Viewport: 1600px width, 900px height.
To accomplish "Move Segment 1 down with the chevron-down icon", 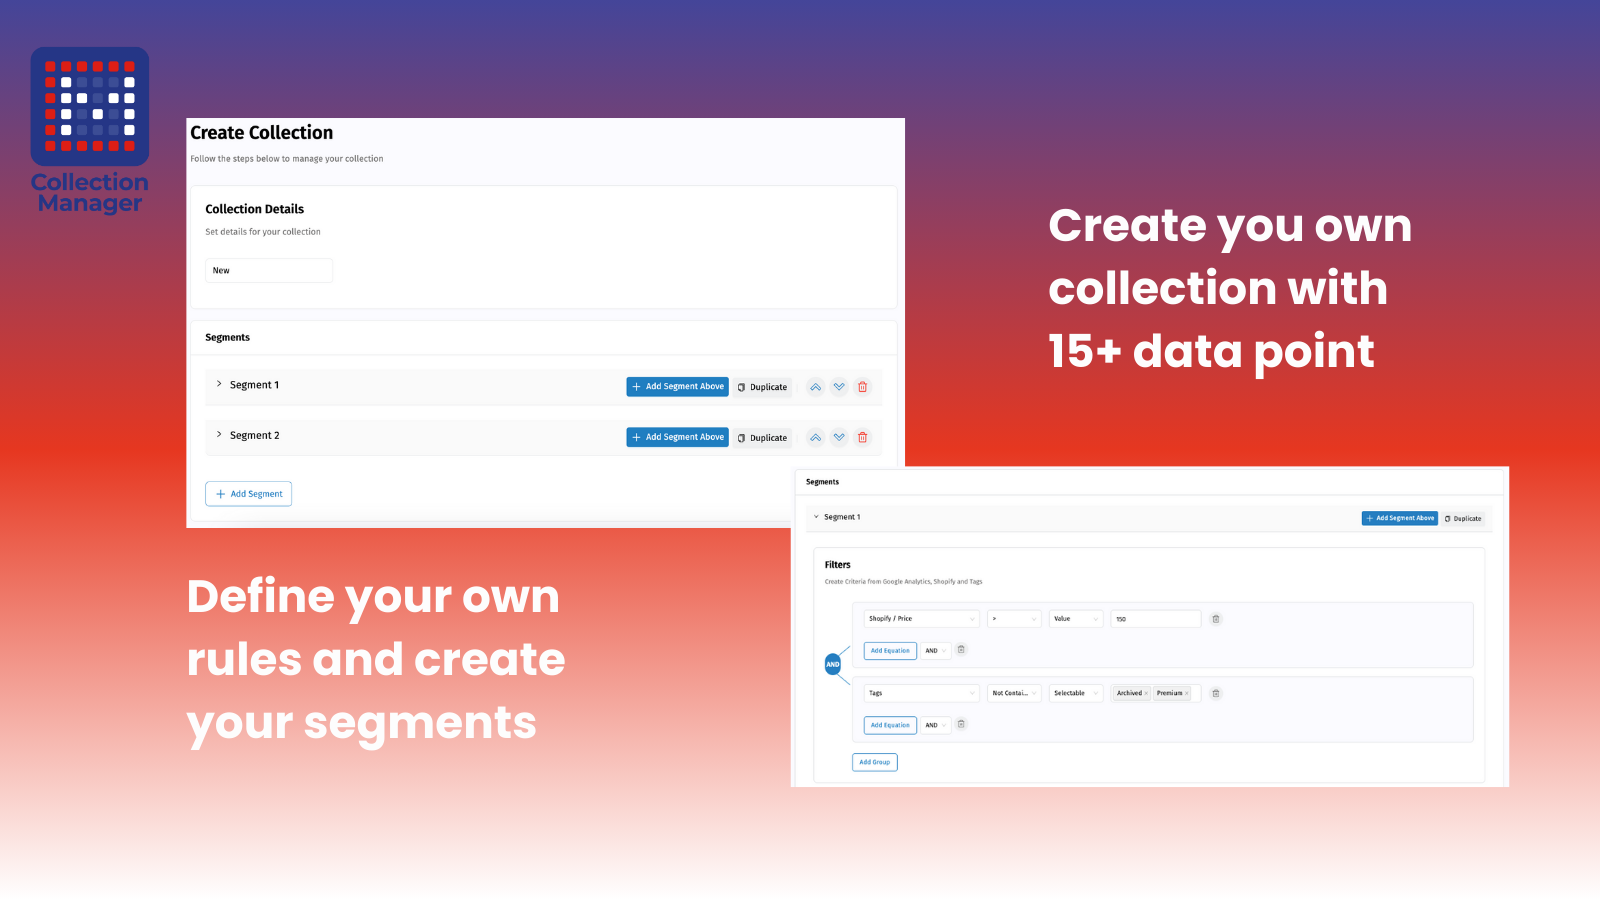I will [839, 387].
